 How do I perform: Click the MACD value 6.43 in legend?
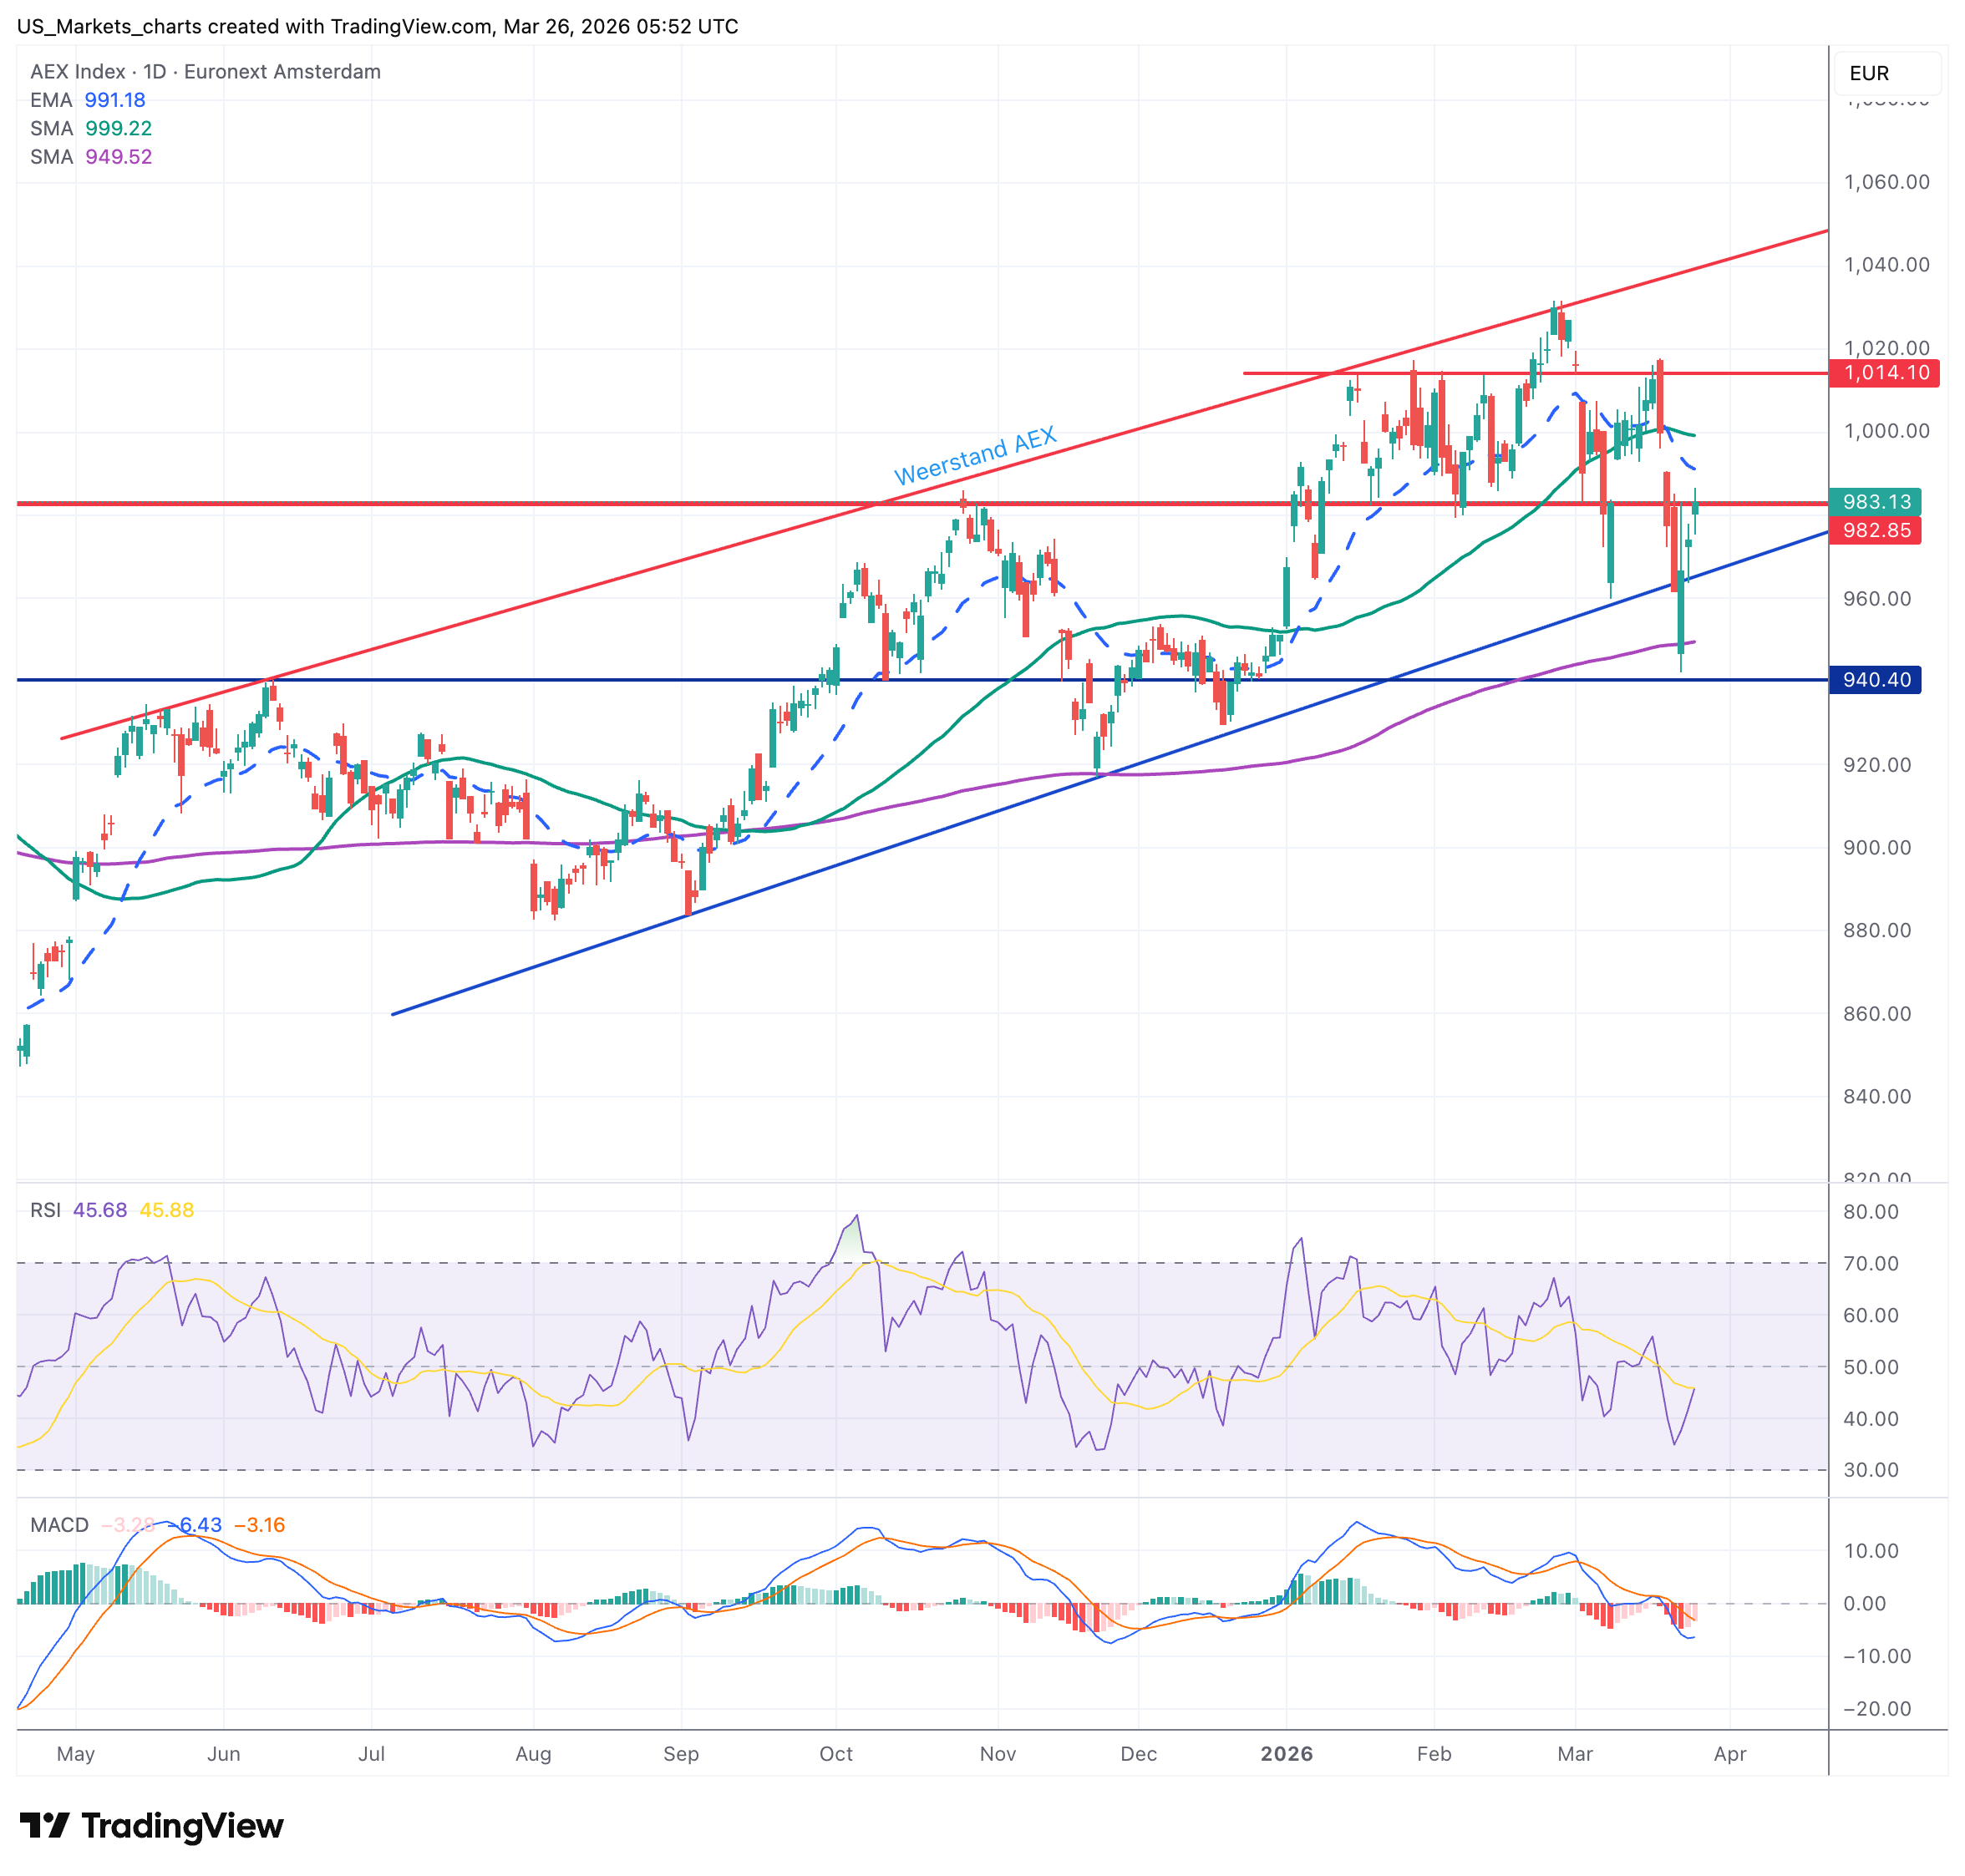(x=200, y=1525)
